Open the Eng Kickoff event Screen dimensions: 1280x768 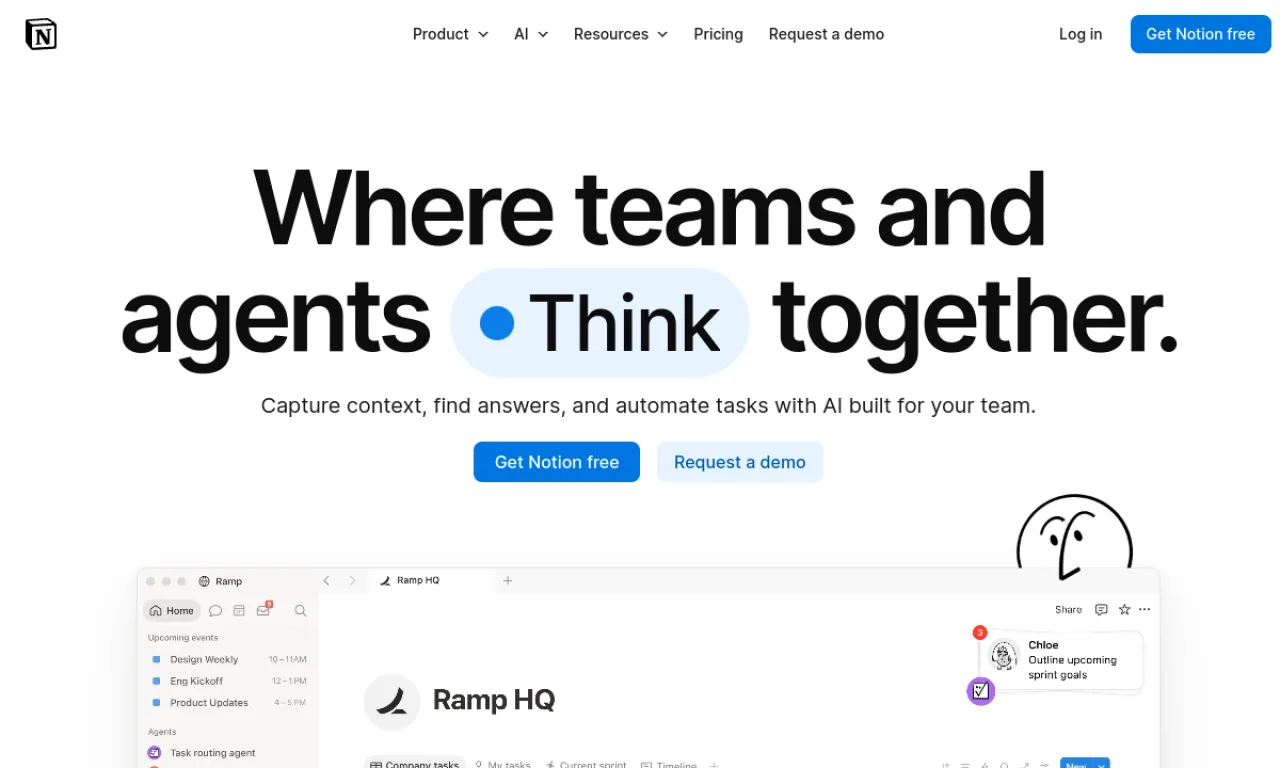(x=229, y=681)
